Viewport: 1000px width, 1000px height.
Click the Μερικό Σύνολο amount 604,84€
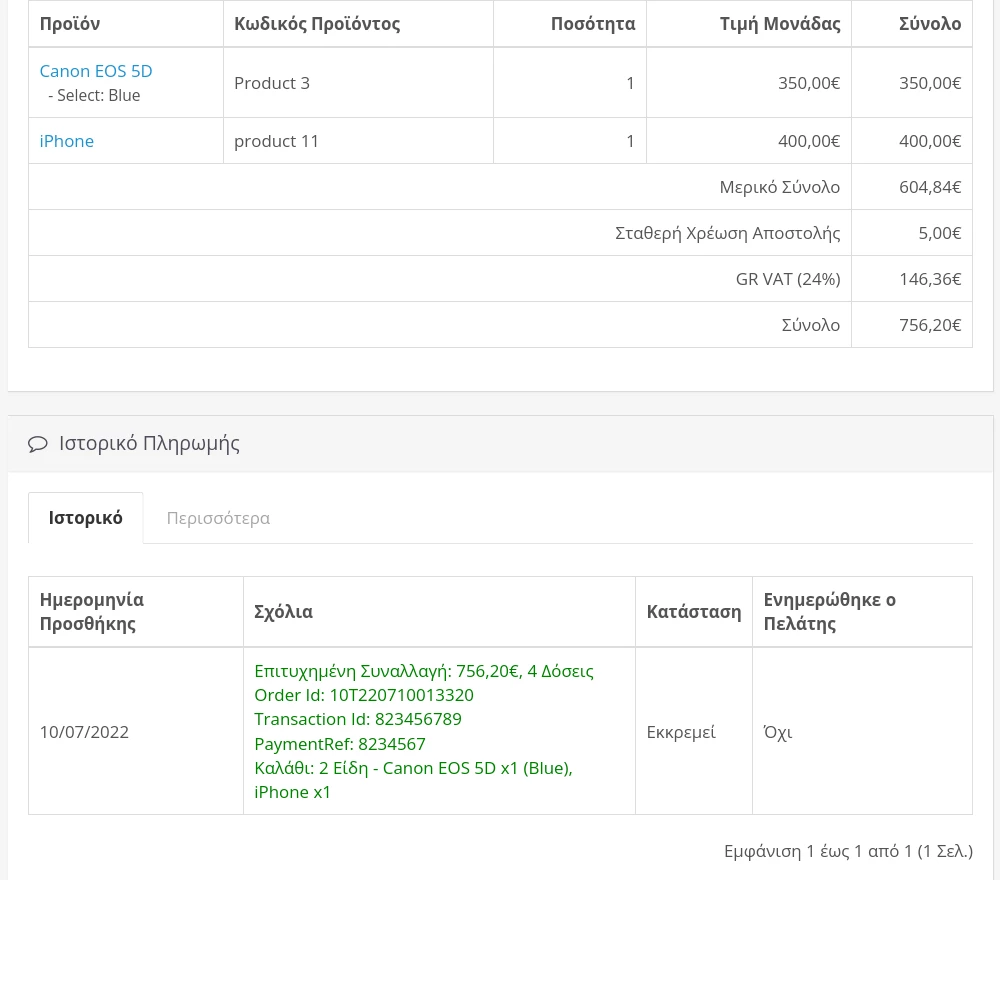click(x=930, y=187)
